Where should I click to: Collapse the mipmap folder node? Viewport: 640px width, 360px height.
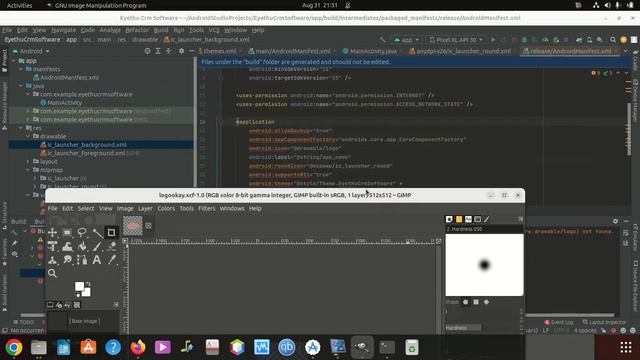pyautogui.click(x=28, y=170)
